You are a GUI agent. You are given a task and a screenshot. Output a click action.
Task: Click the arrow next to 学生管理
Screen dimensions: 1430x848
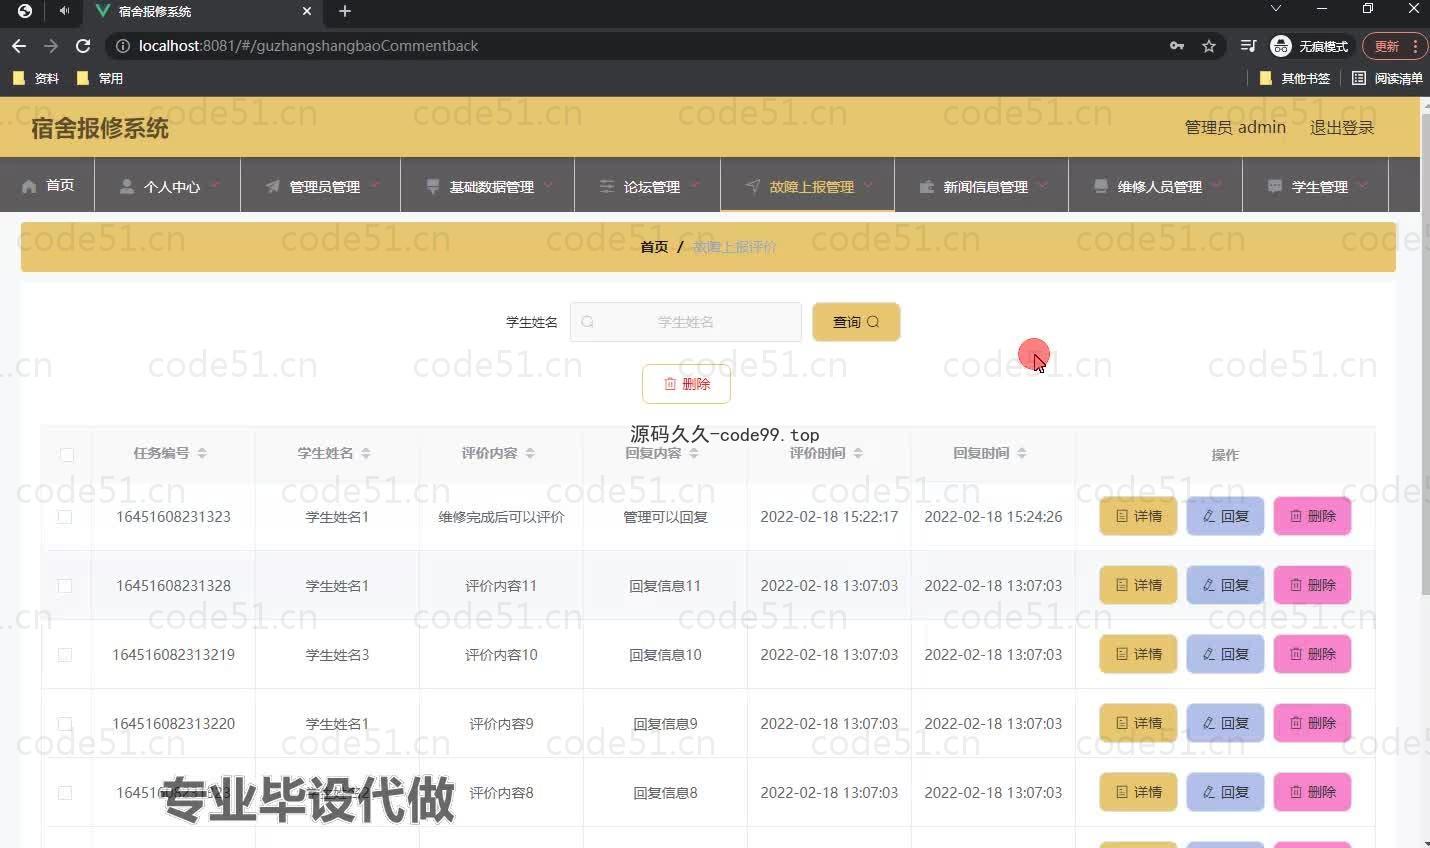(x=1363, y=185)
